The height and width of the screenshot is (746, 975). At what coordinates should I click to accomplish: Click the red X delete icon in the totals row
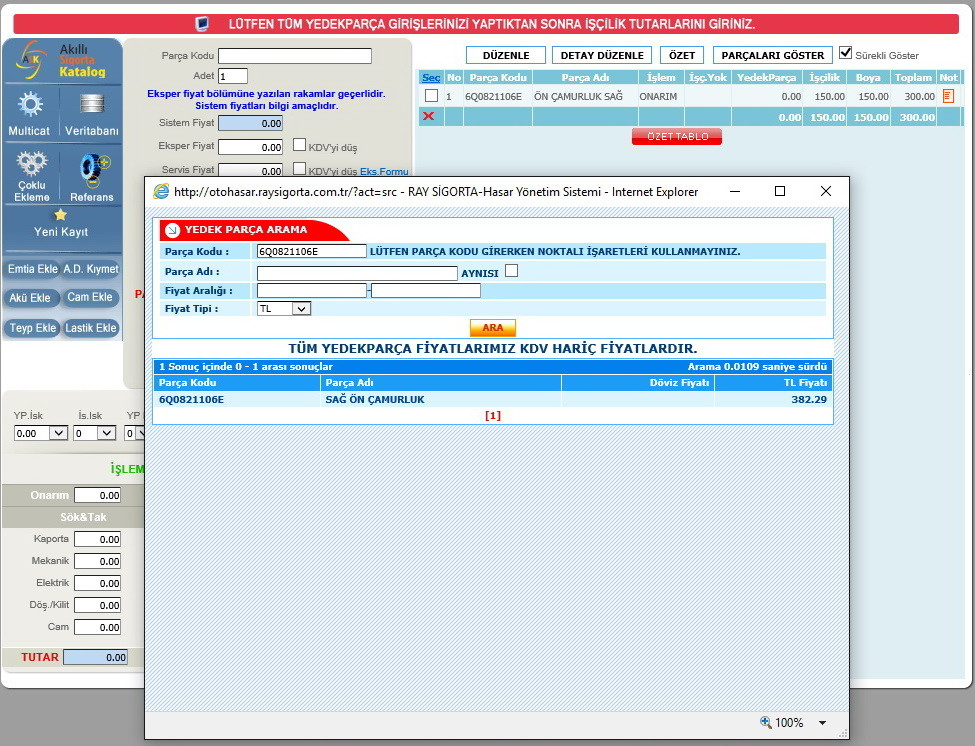pos(428,116)
